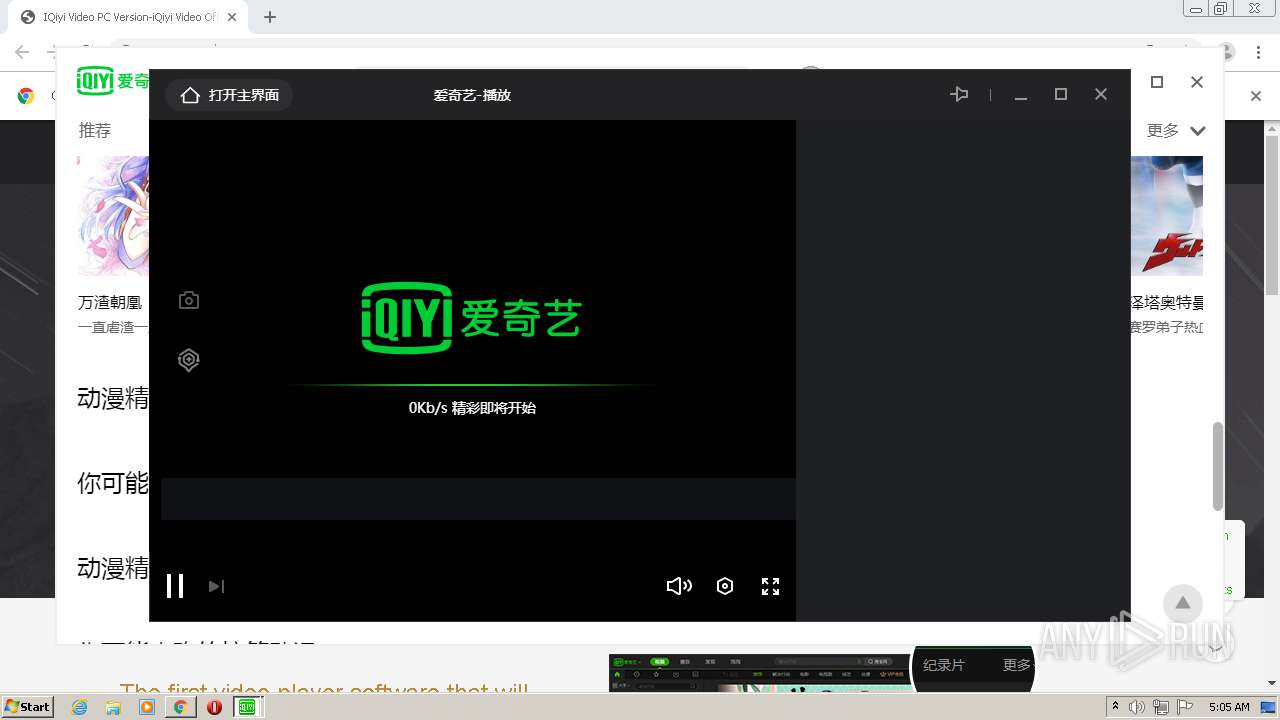Open a new Chrome tab

point(270,17)
